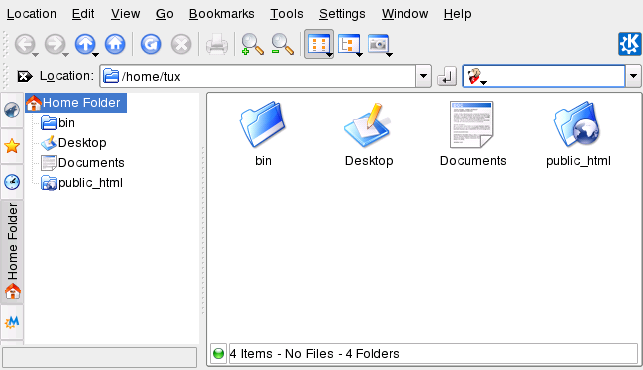Image resolution: width=643 pixels, height=370 pixels.
Task: Switch to Tree View mode
Action: coord(348,43)
